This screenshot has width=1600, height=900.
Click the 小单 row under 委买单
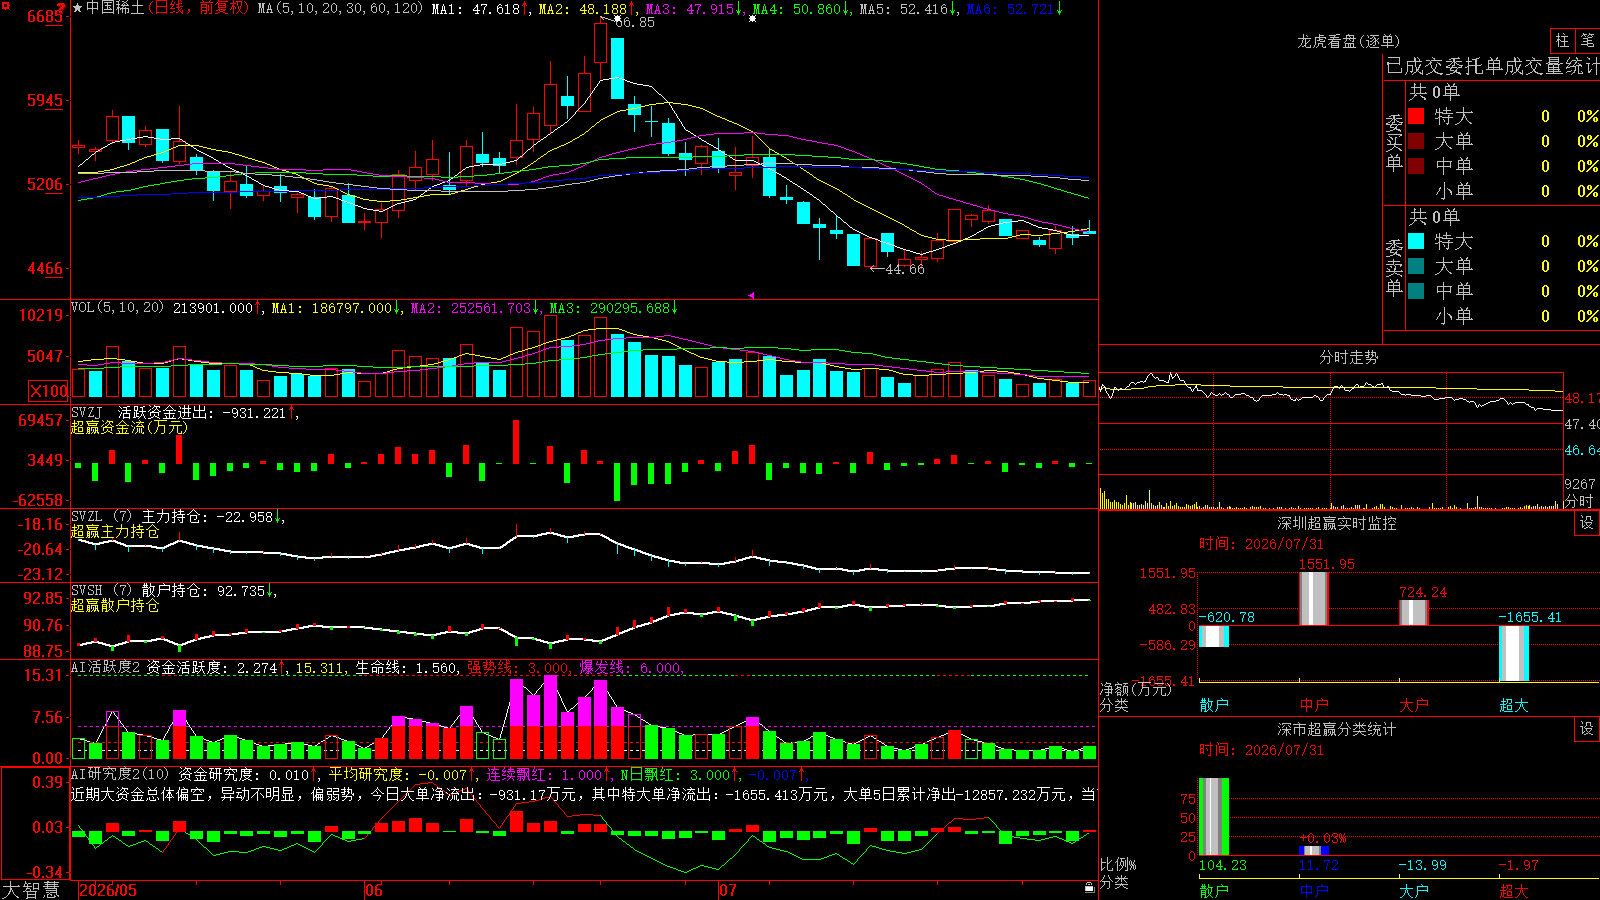[x=1503, y=191]
